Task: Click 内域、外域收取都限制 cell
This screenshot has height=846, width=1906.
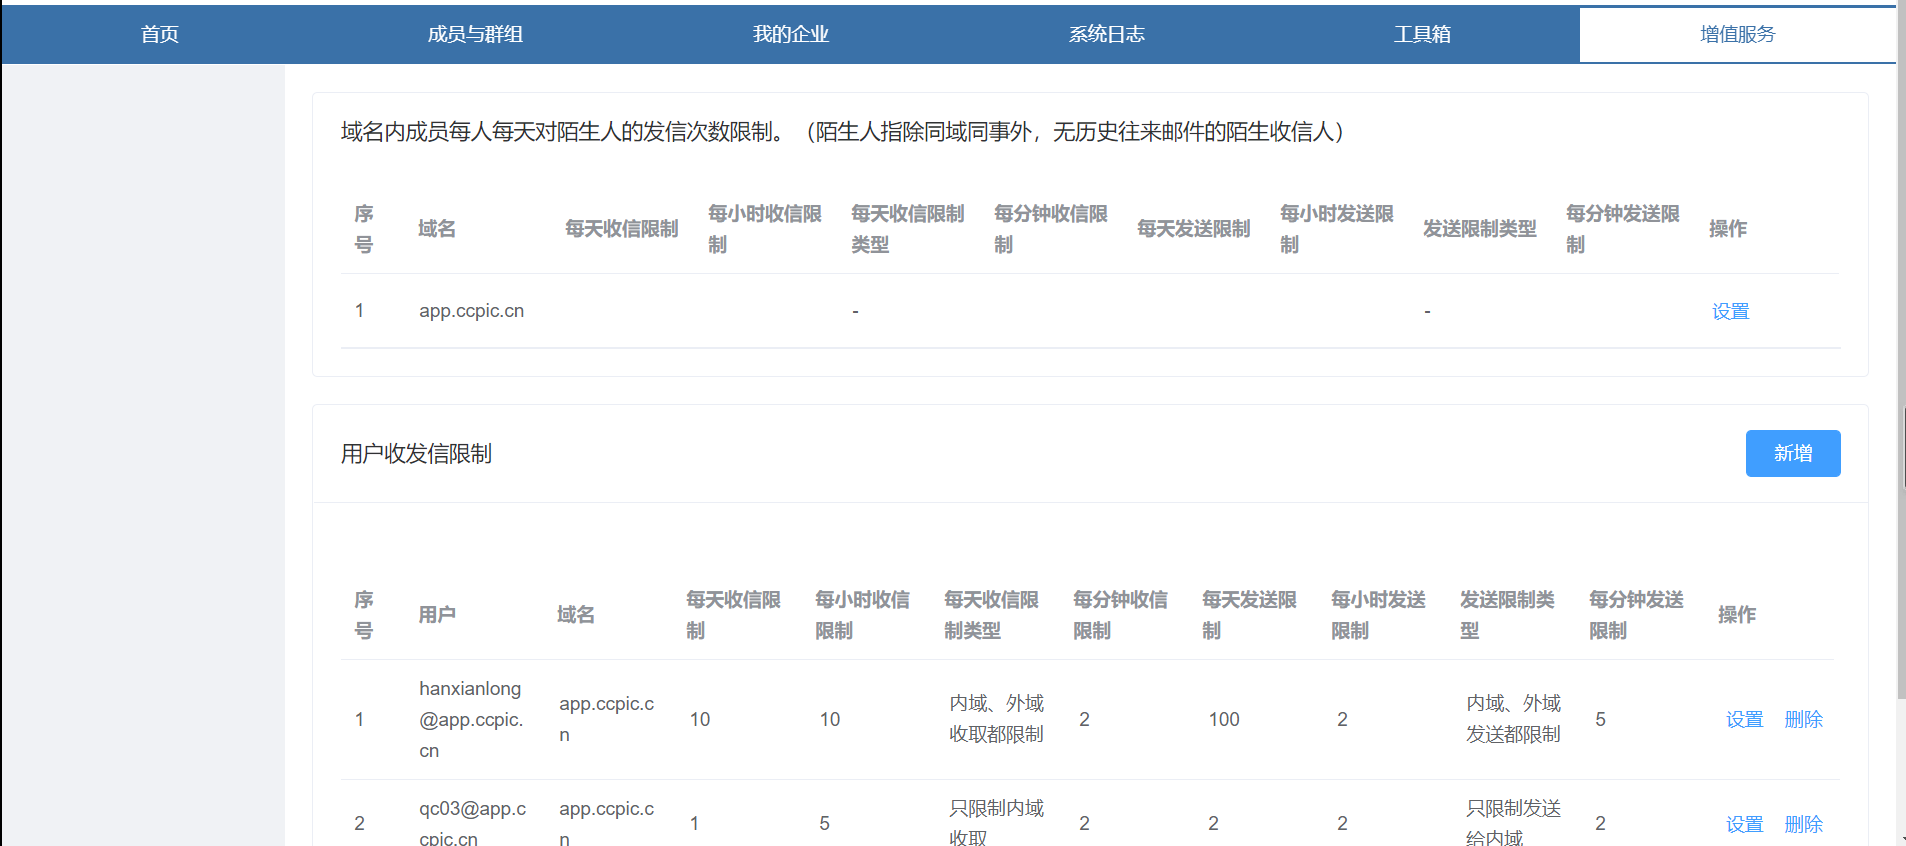Action: [x=996, y=719]
